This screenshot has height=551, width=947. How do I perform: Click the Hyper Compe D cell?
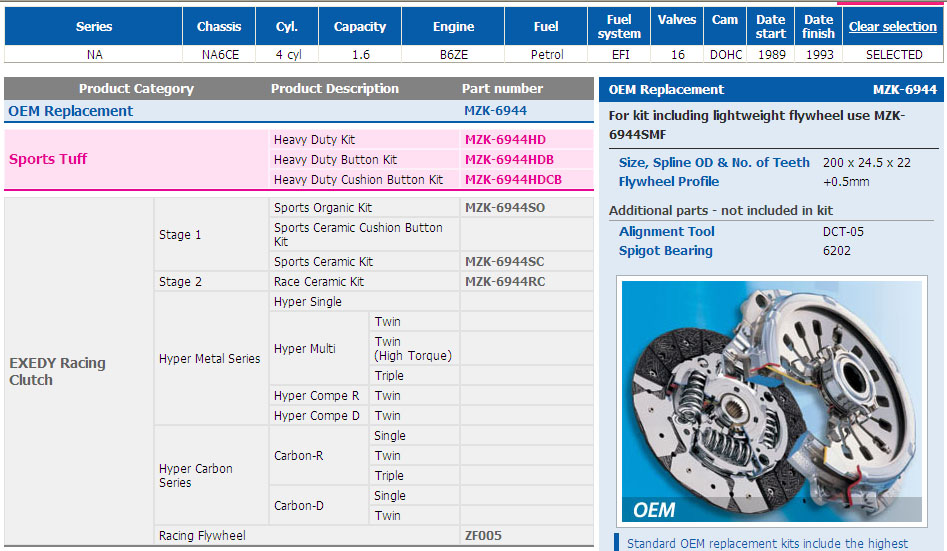319,416
